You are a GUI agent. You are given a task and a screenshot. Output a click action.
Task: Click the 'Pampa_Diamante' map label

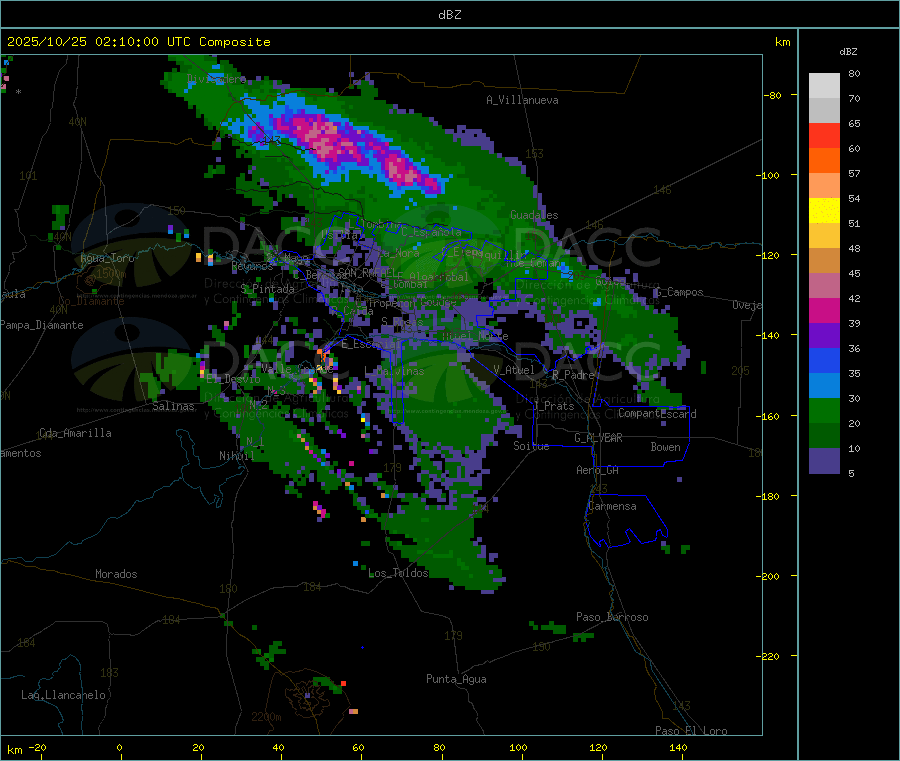[42, 325]
